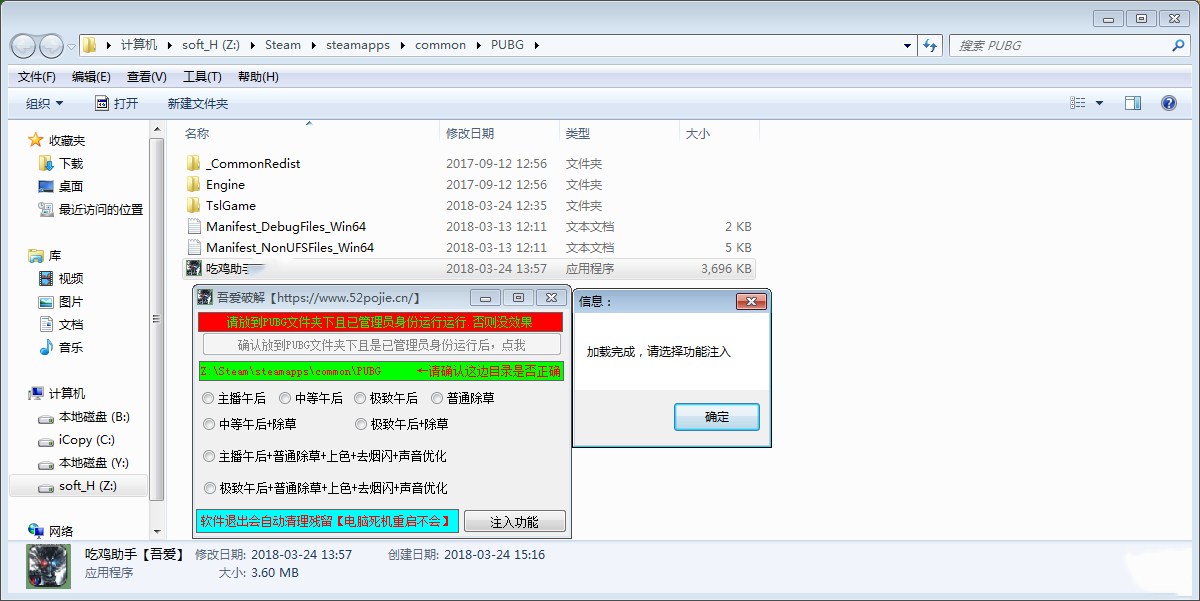The width and height of the screenshot is (1200, 601).
Task: Click the 确认放到PUBG文件夹 confirm button
Action: 381,345
